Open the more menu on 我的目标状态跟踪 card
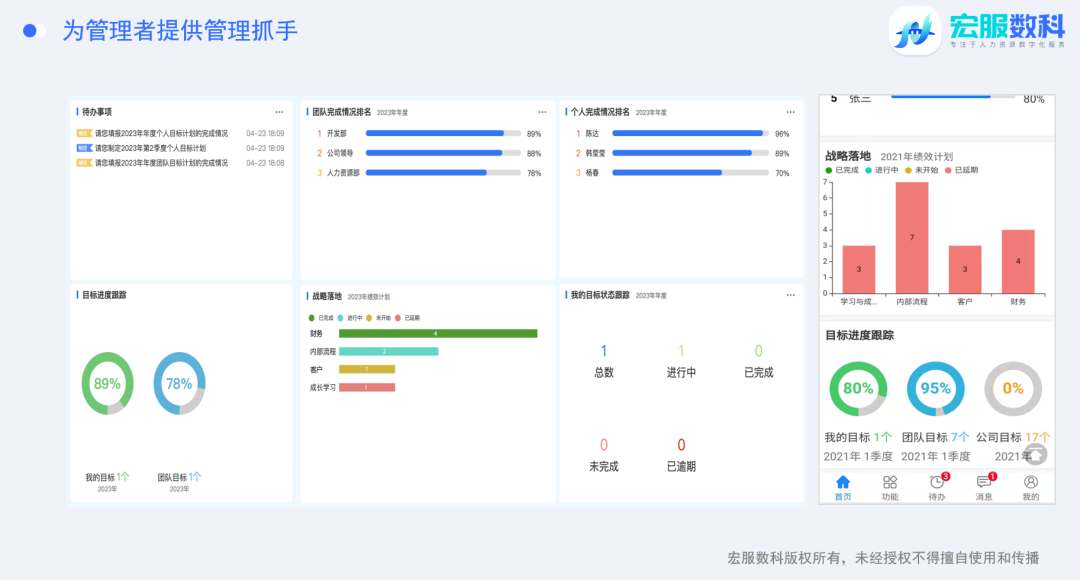1080x580 pixels. point(789,294)
